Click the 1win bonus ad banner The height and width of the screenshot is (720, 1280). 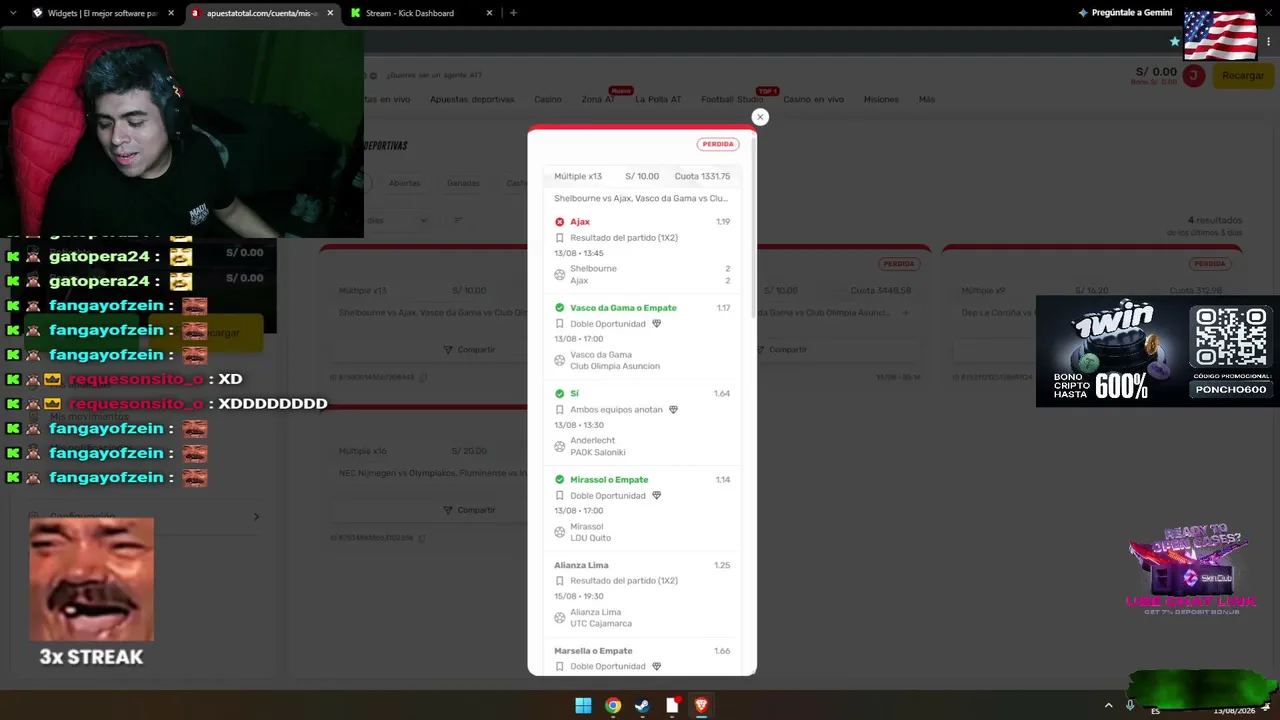tap(1157, 351)
